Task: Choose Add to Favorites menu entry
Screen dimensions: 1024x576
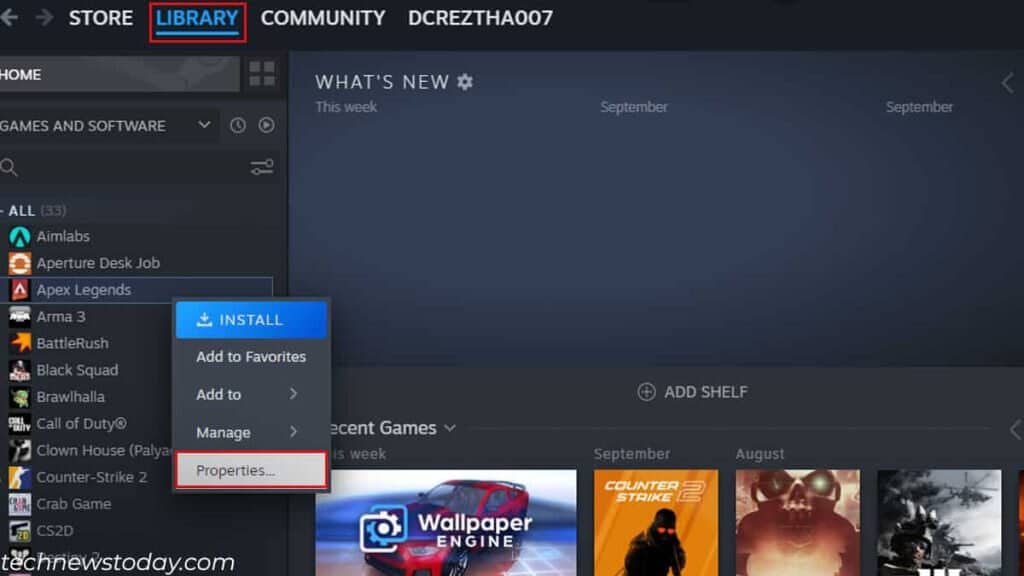Action: click(251, 357)
